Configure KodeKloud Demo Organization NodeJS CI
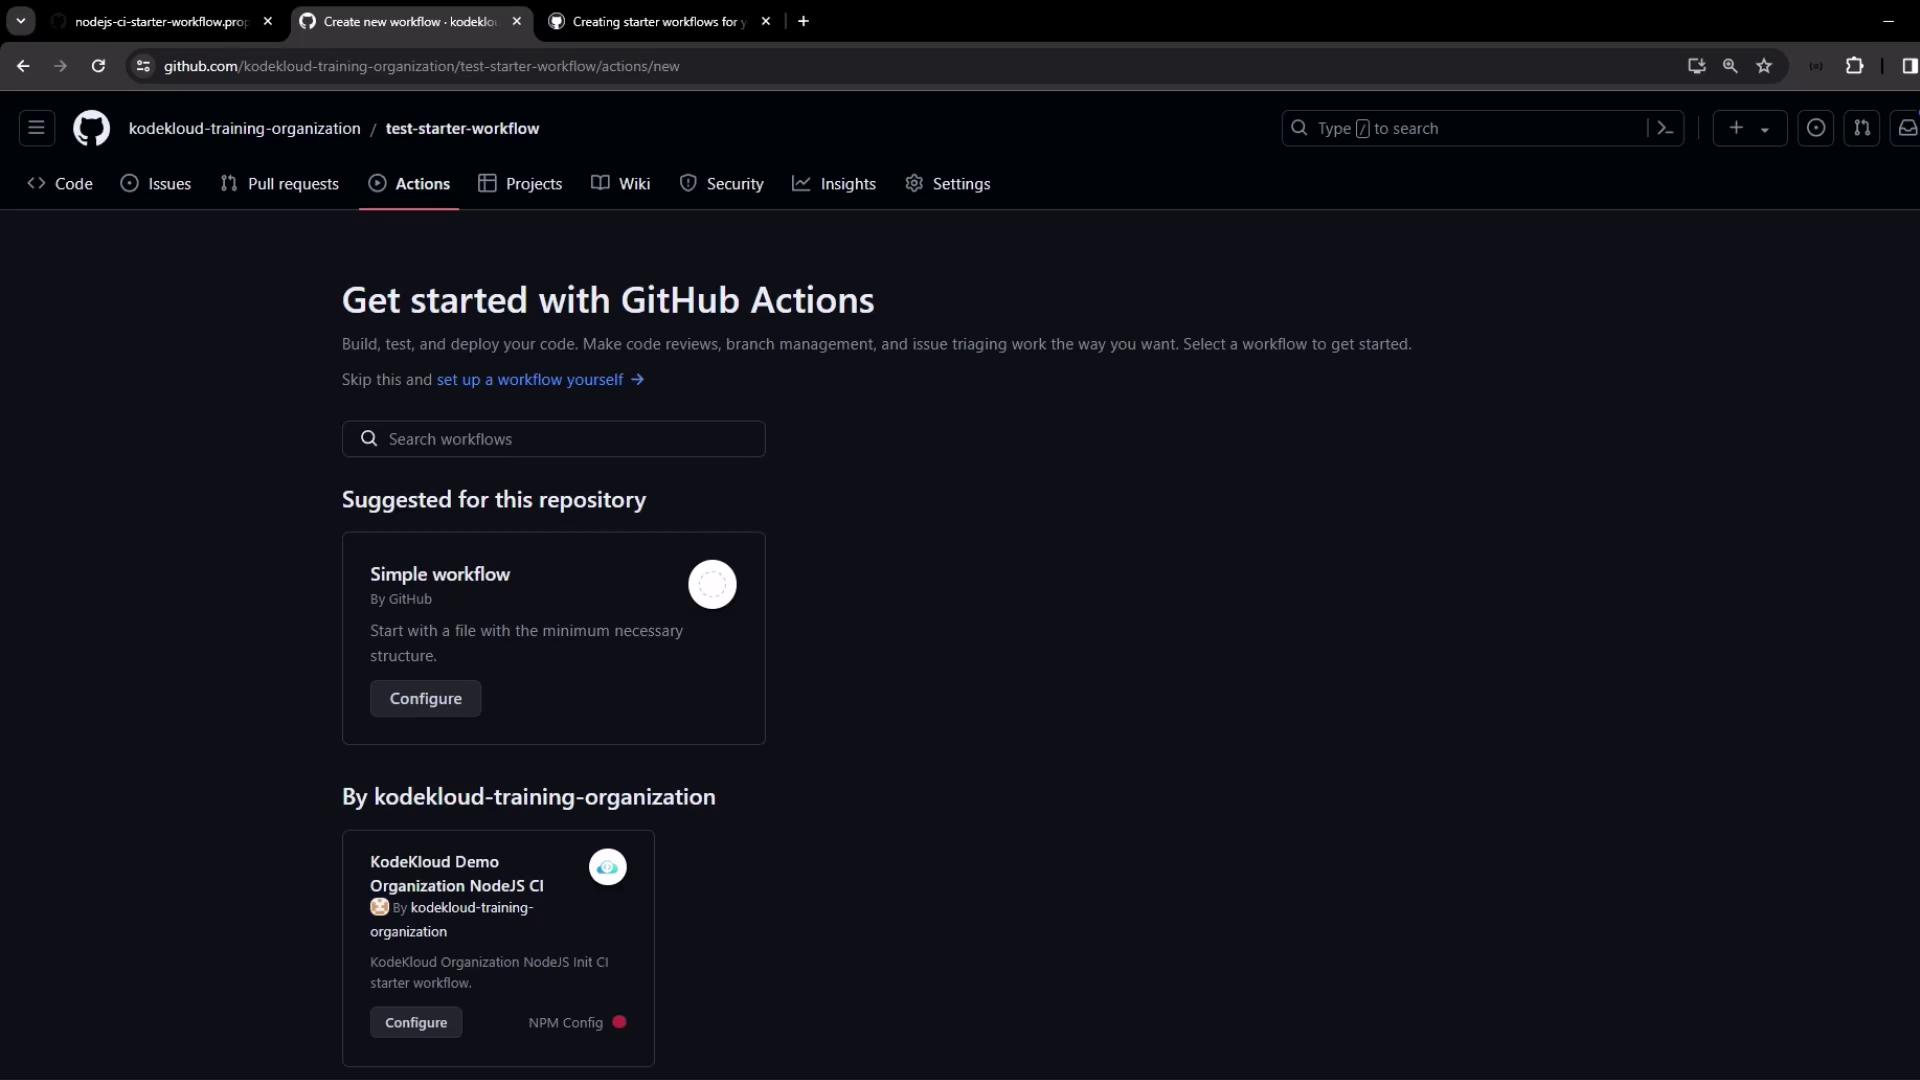 [416, 1023]
